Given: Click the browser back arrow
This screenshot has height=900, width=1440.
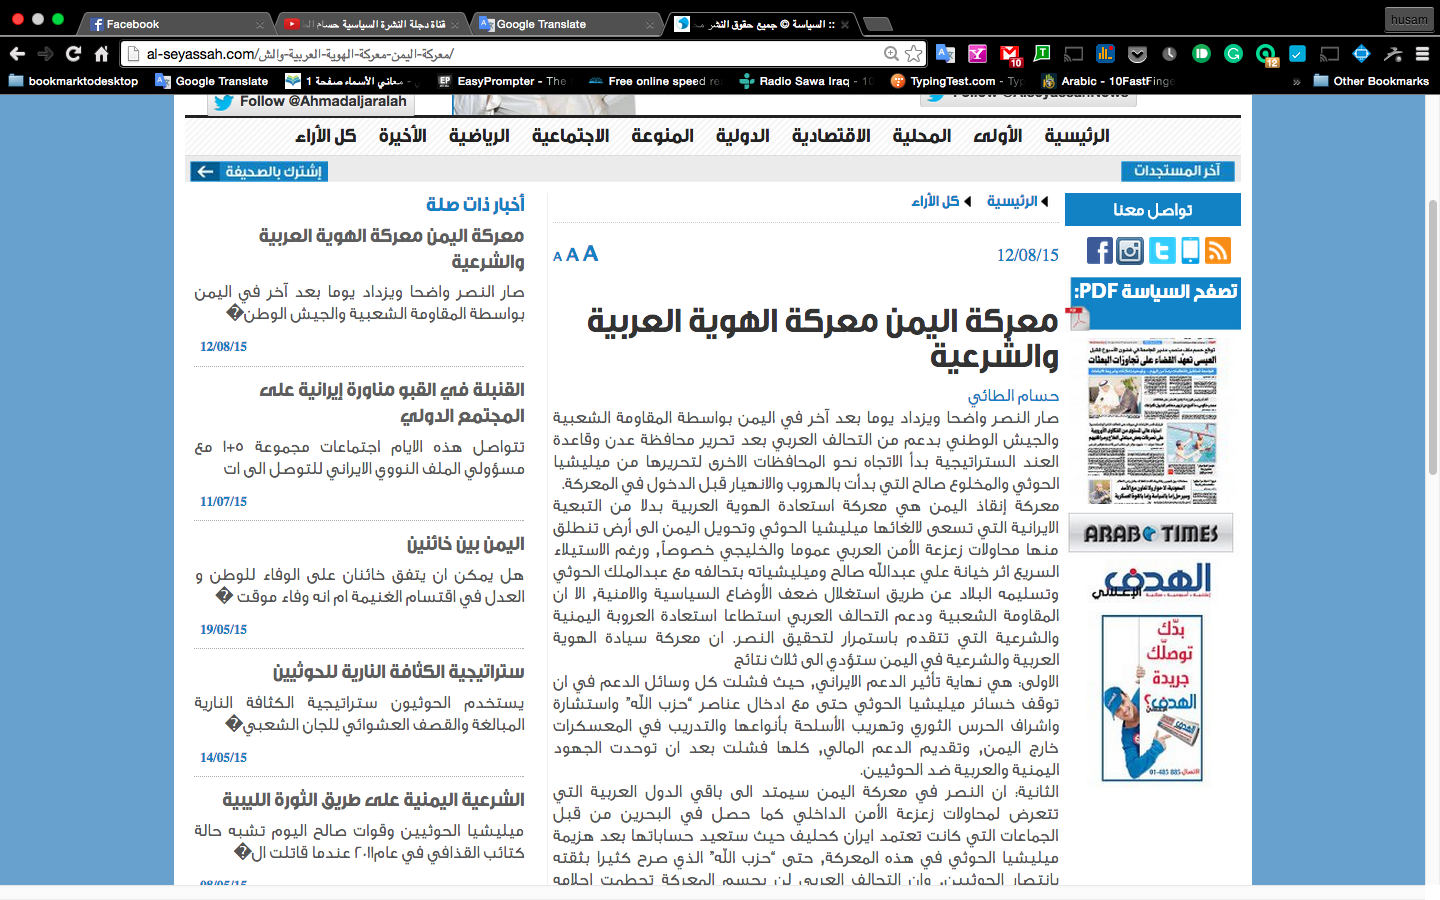Looking at the screenshot, I should [17, 54].
